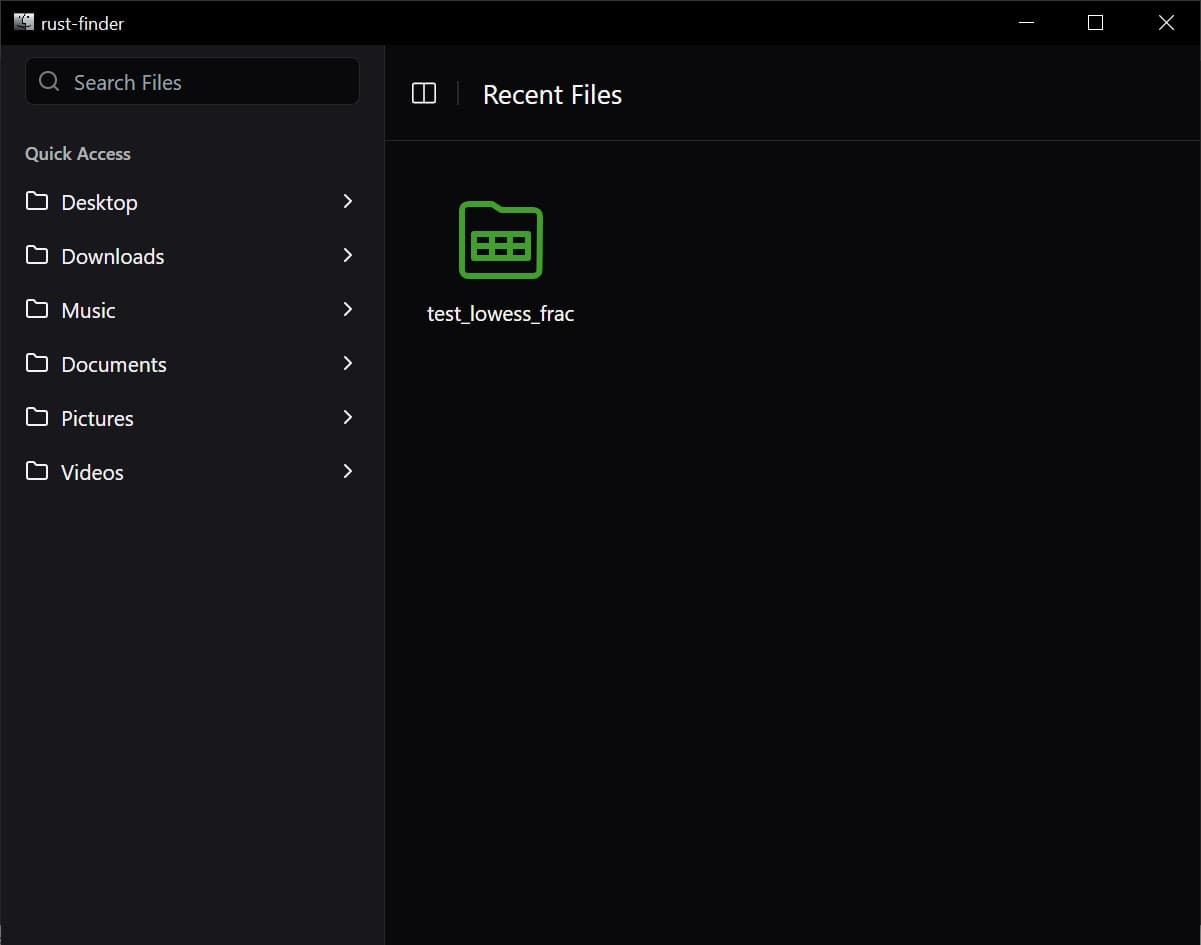The height and width of the screenshot is (945, 1201).
Task: Click the magnifier search icon
Action: click(49, 81)
